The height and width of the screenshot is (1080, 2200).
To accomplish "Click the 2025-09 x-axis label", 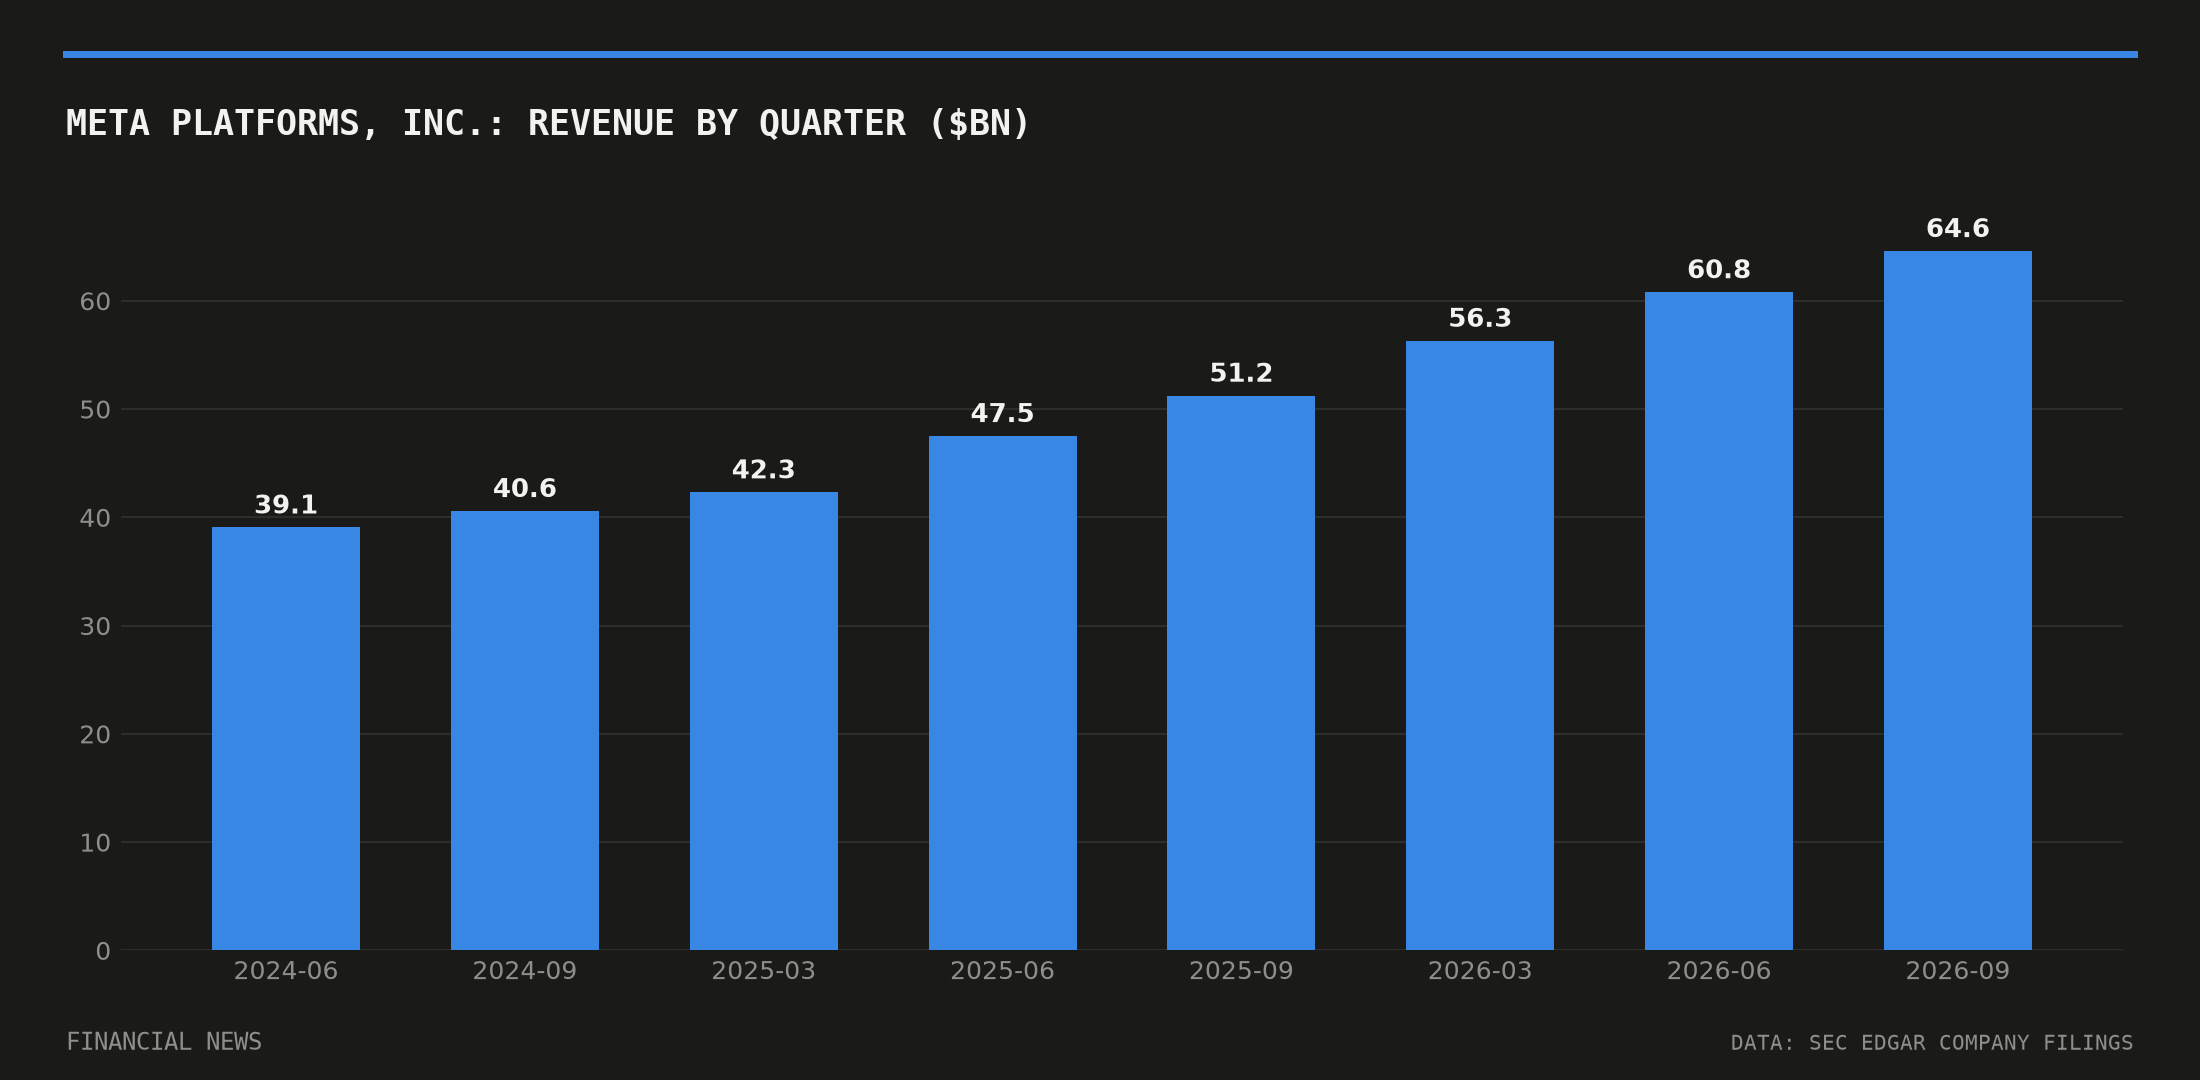I will coord(1241,971).
